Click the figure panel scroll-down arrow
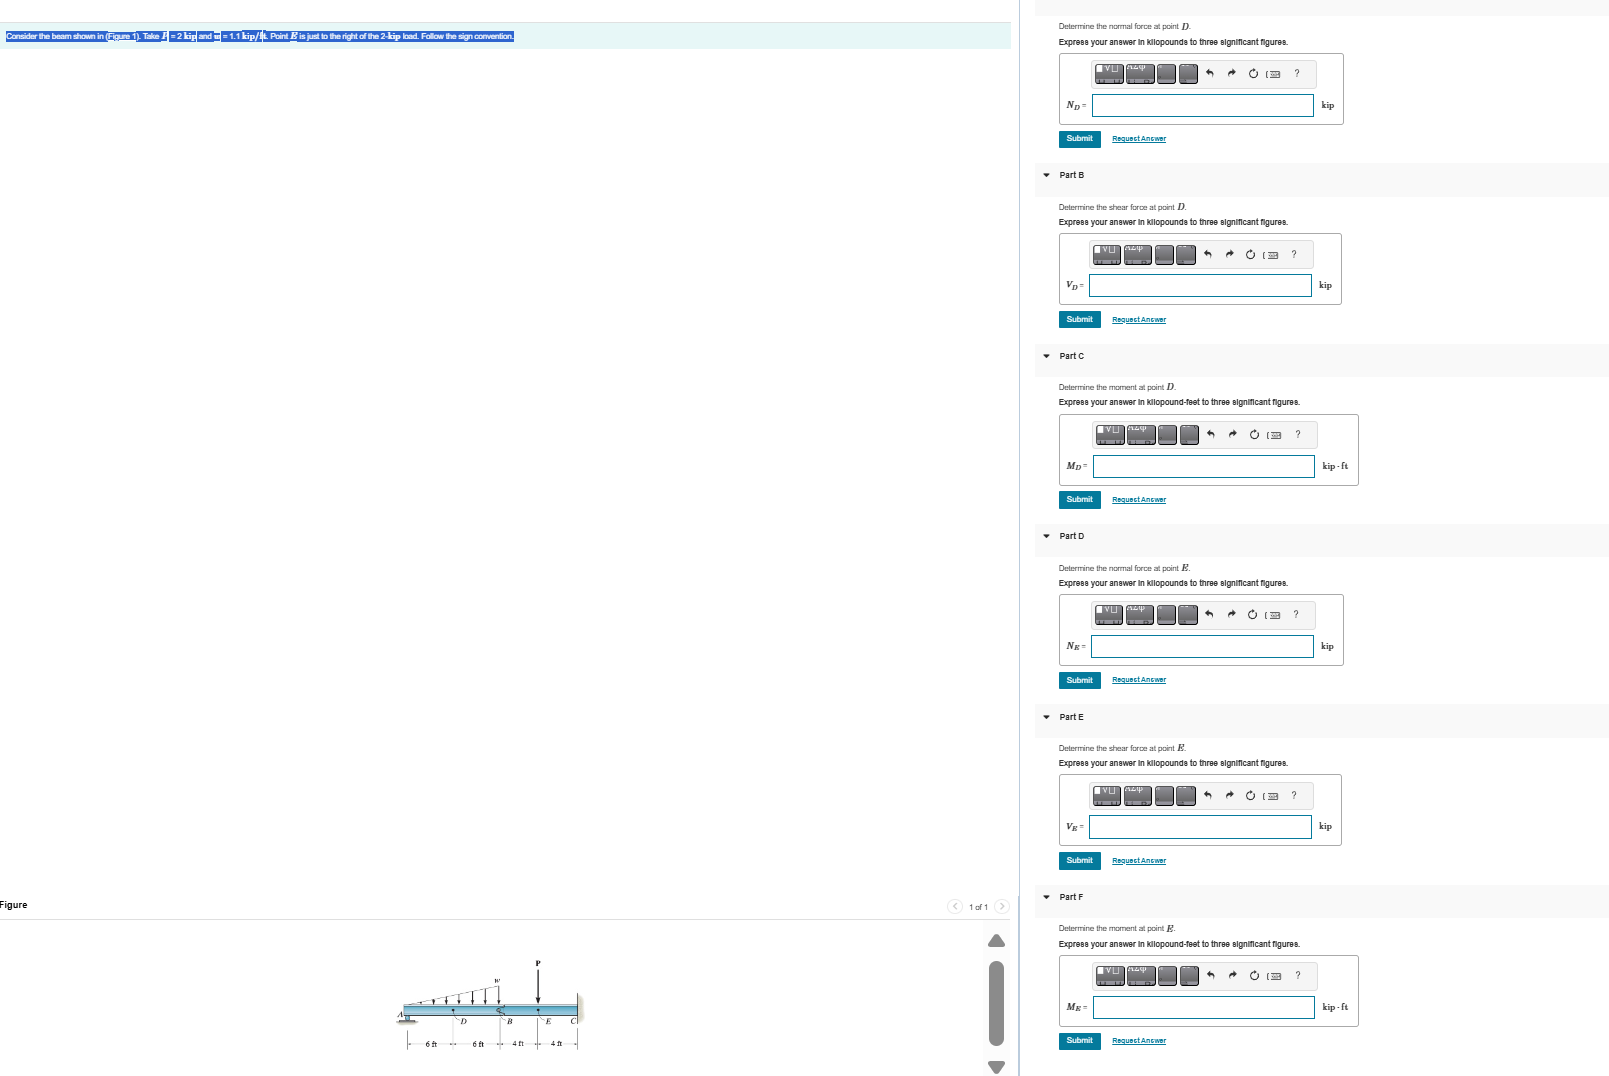The height and width of the screenshot is (1076, 1609). click(996, 1067)
